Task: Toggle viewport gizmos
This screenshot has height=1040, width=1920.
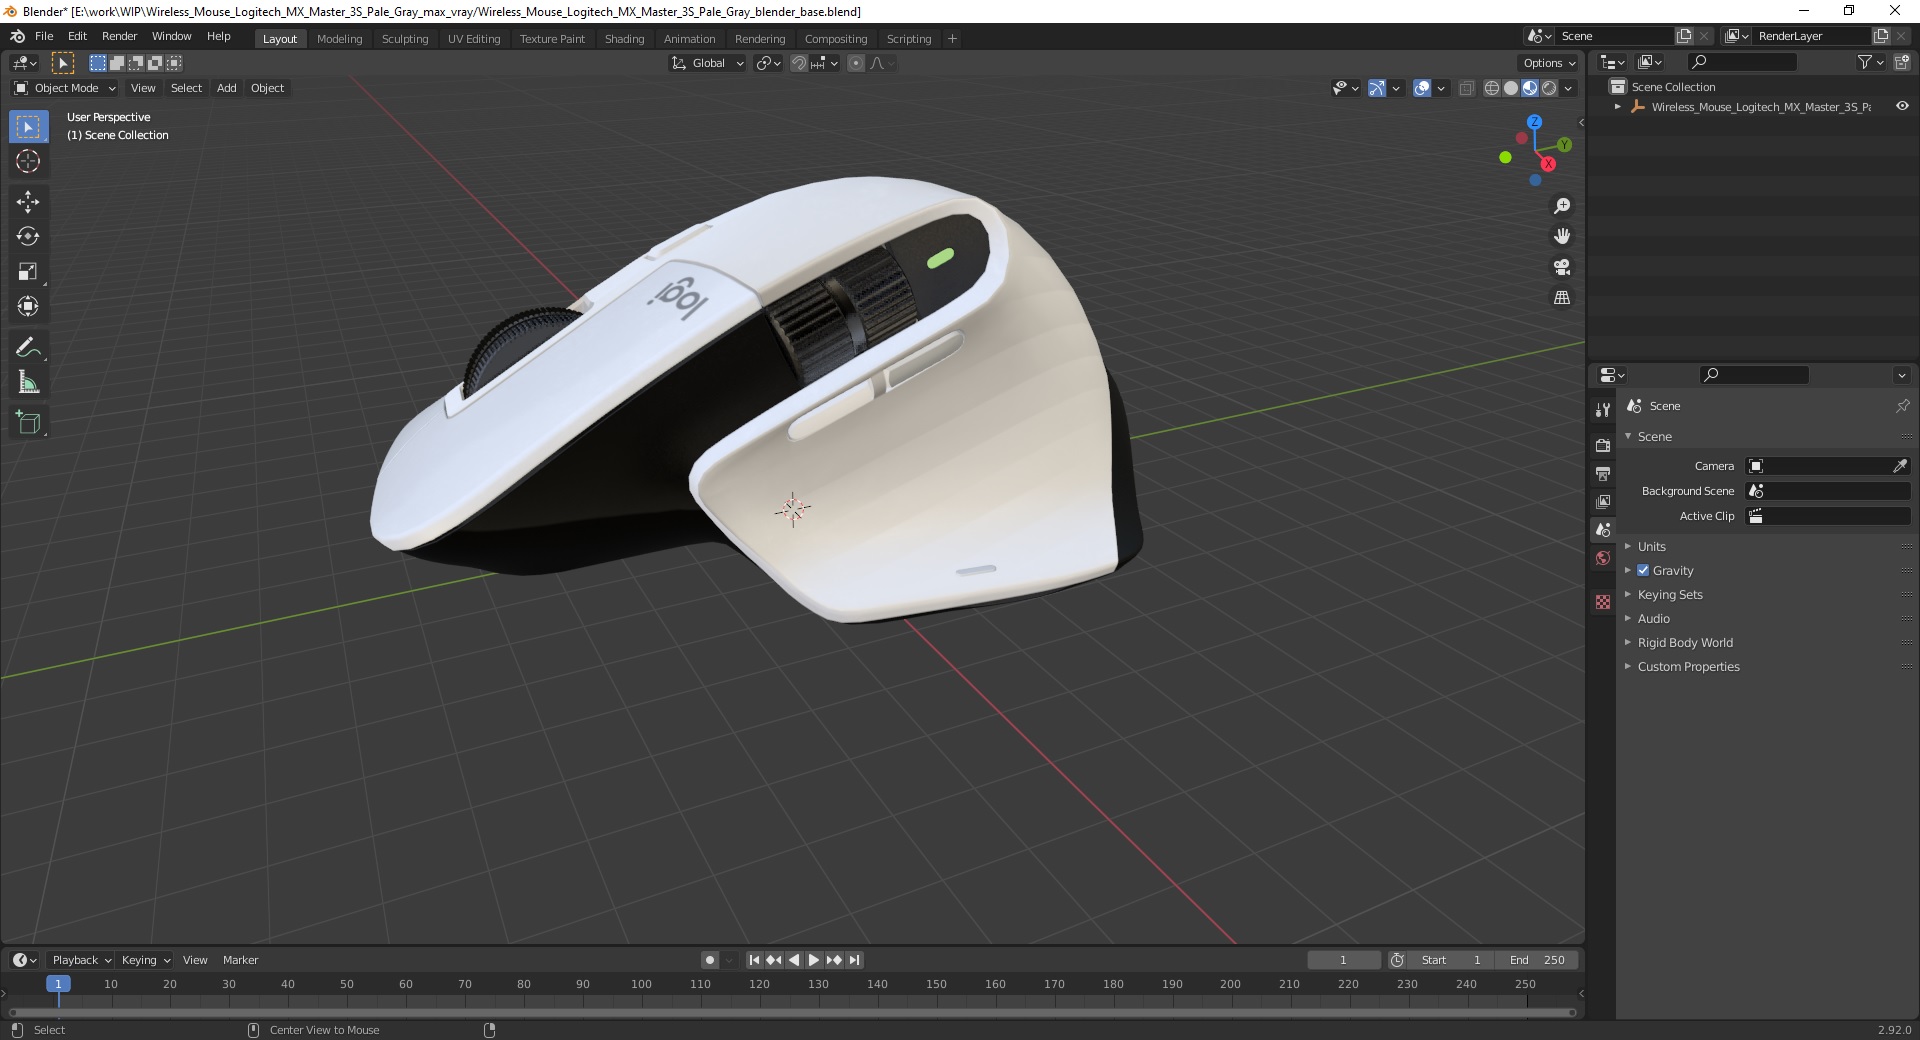Action: (x=1377, y=88)
